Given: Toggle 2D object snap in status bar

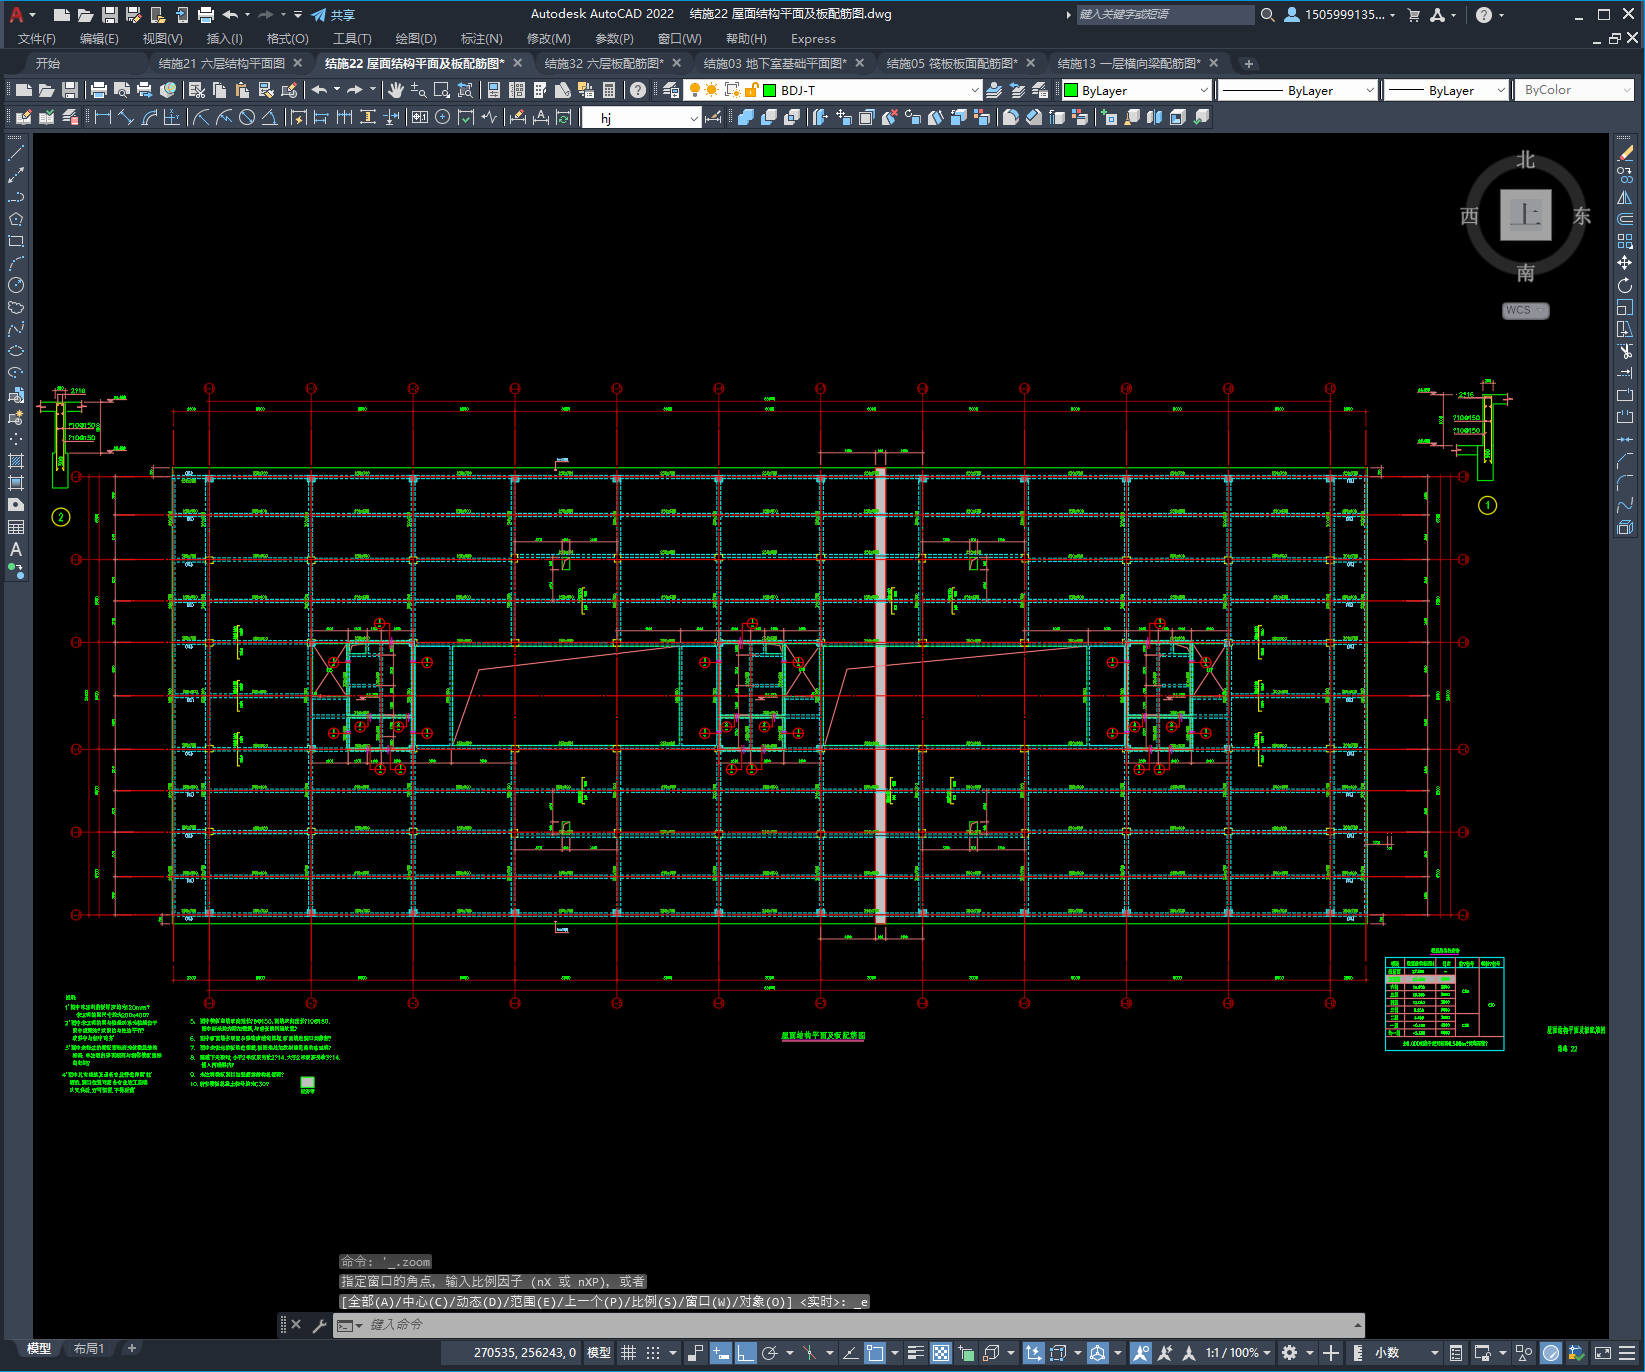Looking at the screenshot, I should tap(875, 1353).
